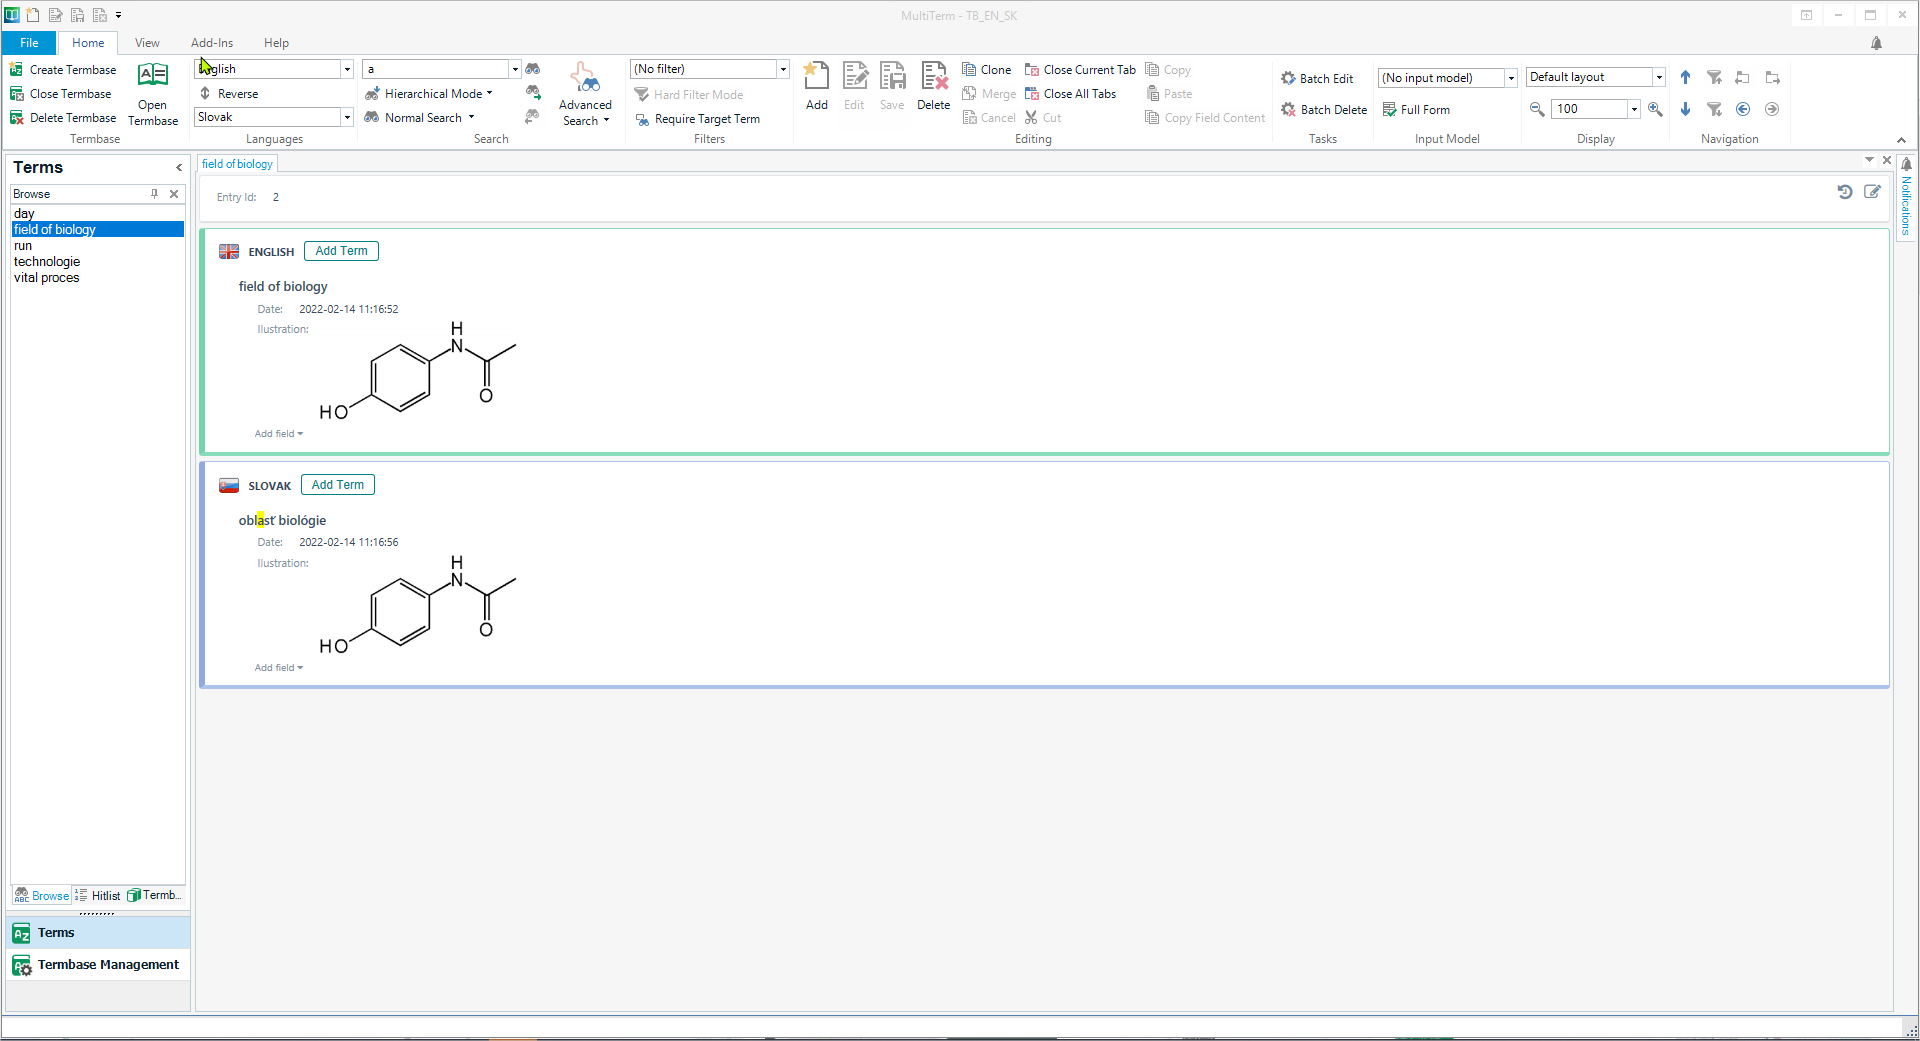This screenshot has width=1920, height=1041.
Task: Open the Slovak target language dropdown
Action: coord(347,117)
